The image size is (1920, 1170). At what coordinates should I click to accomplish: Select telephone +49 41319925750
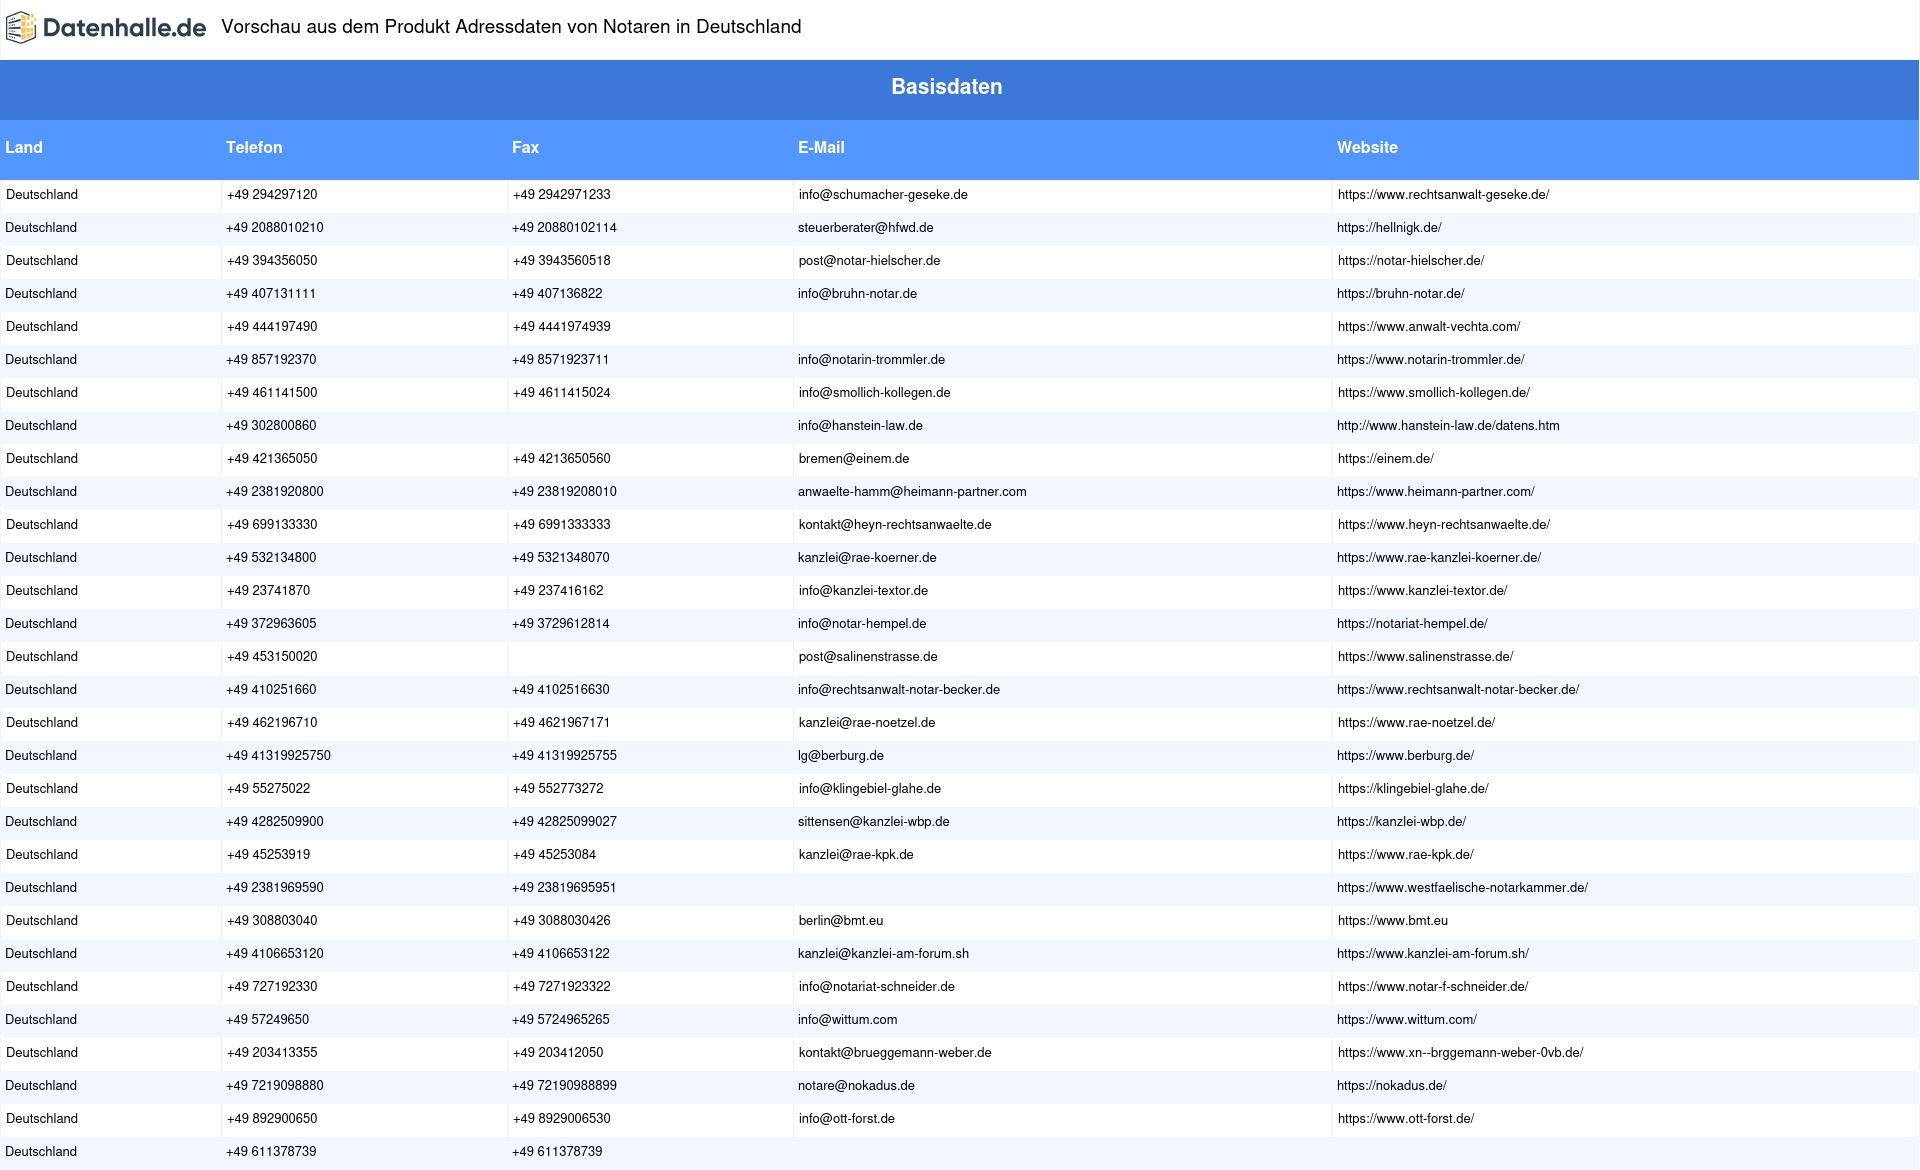tap(278, 756)
